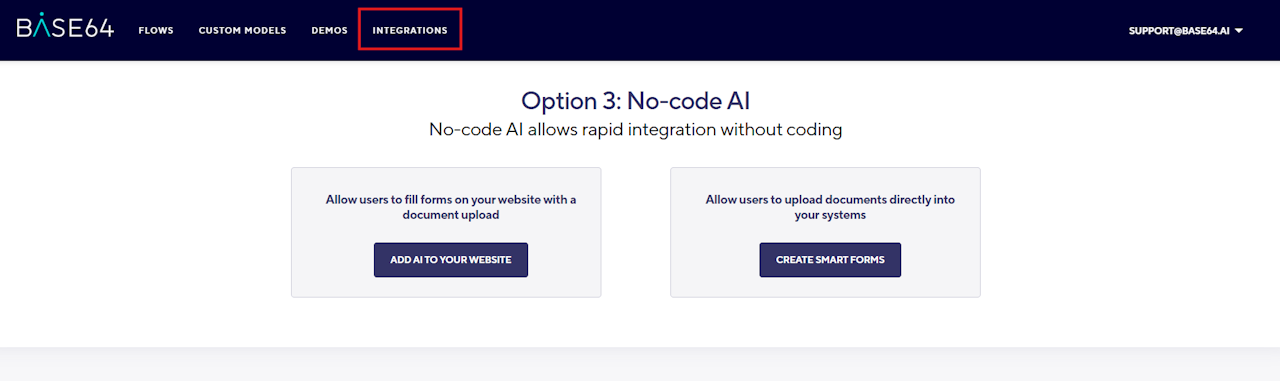This screenshot has width=1280, height=381.
Task: Select the highlighted Integrations tab
Action: (410, 31)
